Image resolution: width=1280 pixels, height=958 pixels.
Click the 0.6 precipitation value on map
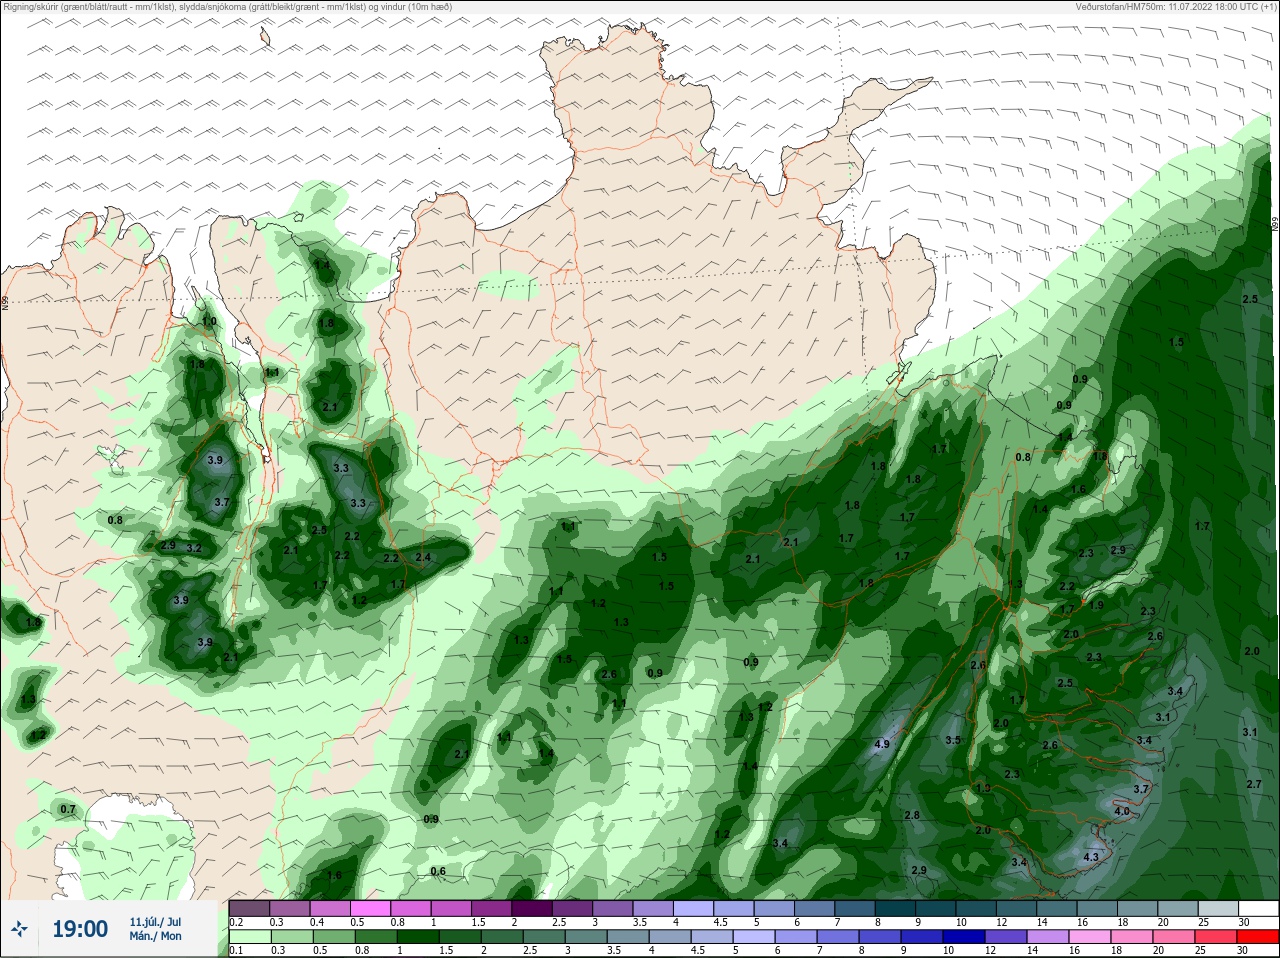pos(438,872)
